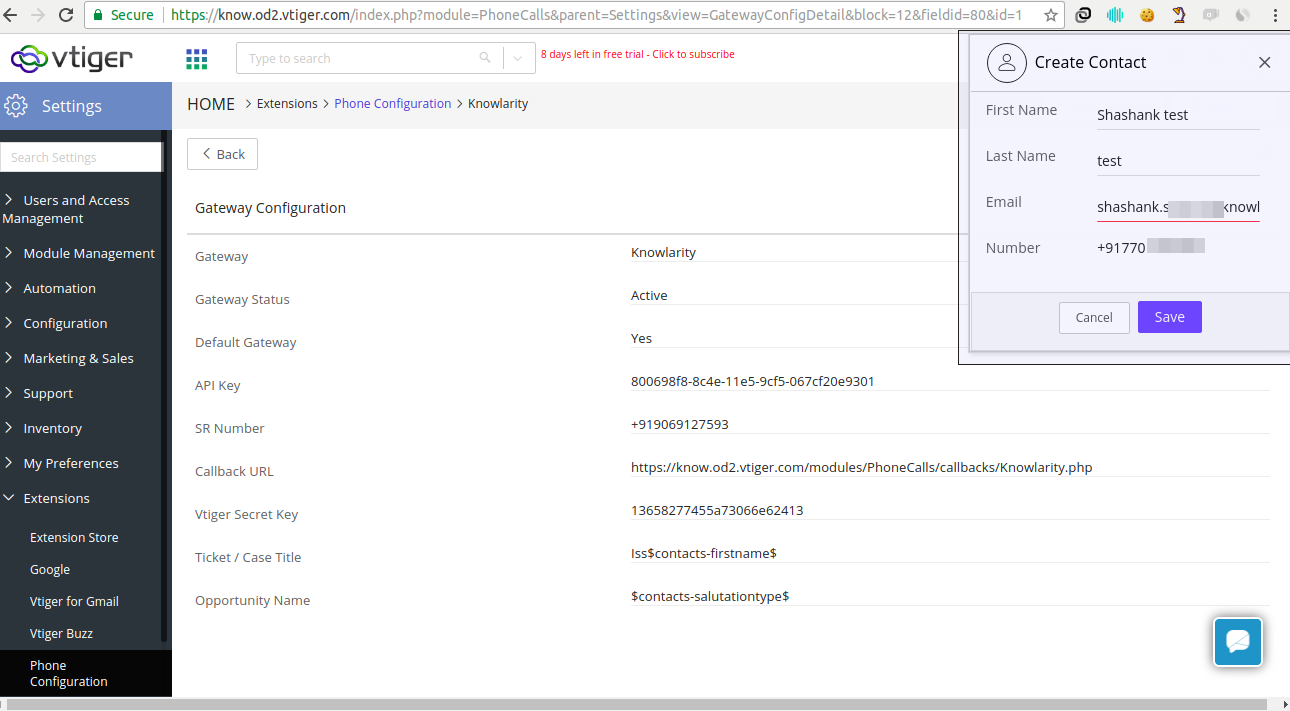1290x711 pixels.
Task: Open the Chrome menu with three dots
Action: pyautogui.click(x=1273, y=15)
